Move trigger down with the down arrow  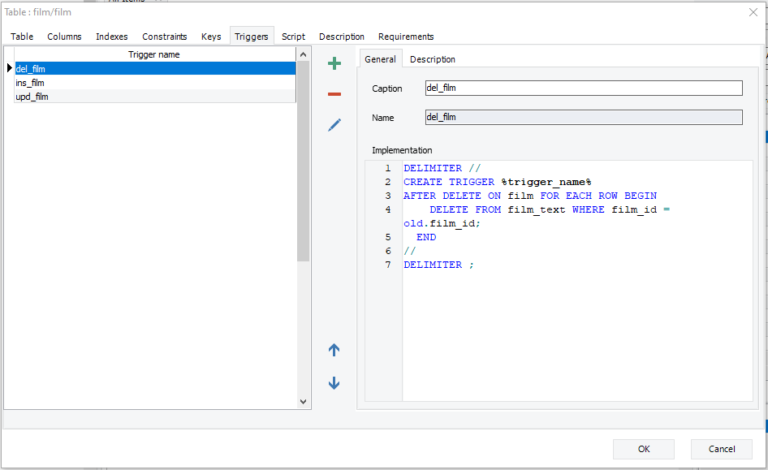(x=334, y=383)
